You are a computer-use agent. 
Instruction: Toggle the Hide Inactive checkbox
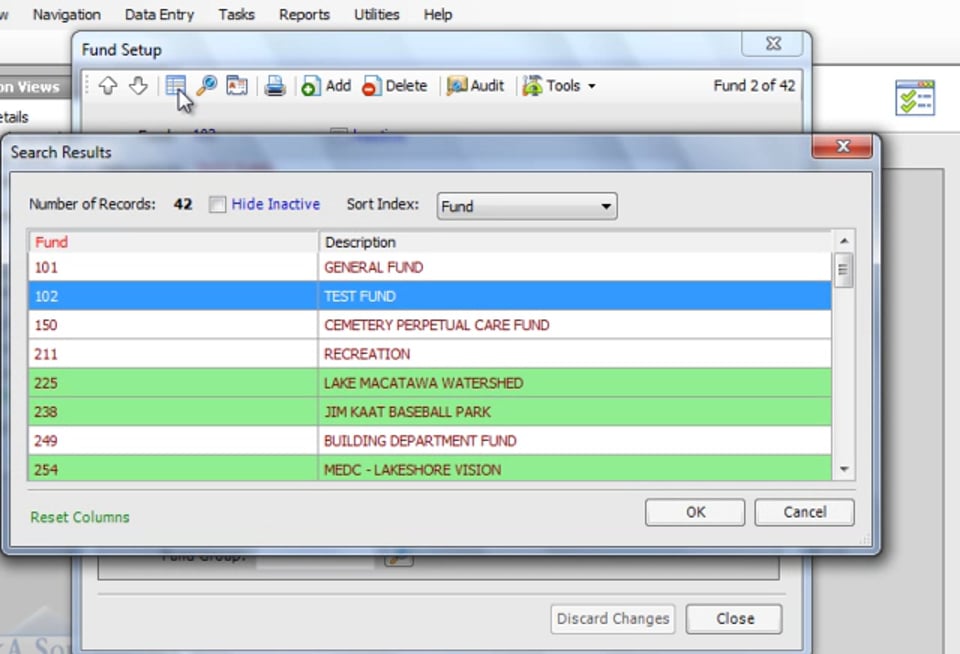(217, 204)
